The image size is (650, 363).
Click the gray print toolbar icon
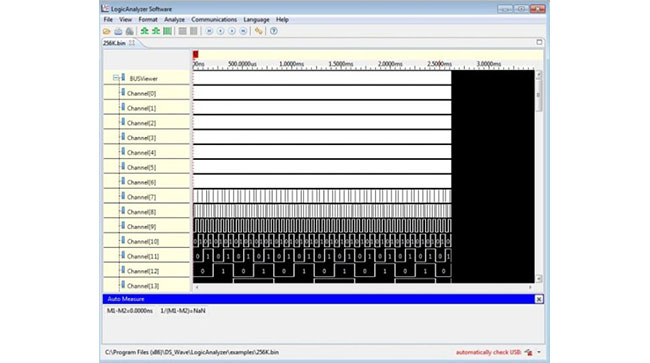pos(130,31)
